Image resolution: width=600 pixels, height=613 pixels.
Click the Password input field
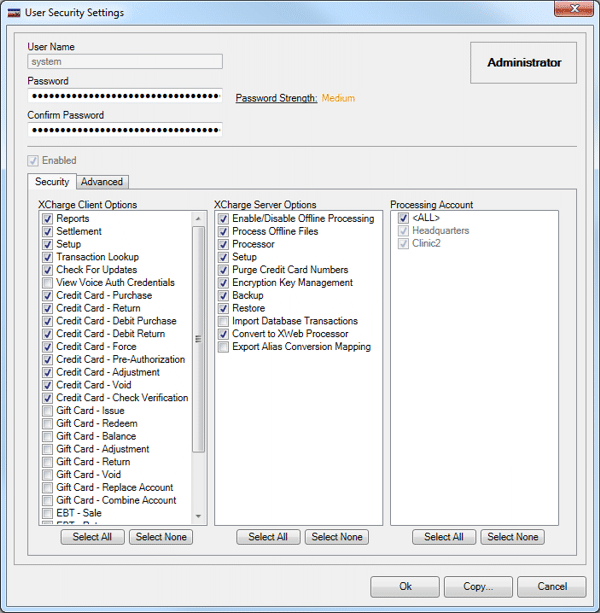[125, 96]
